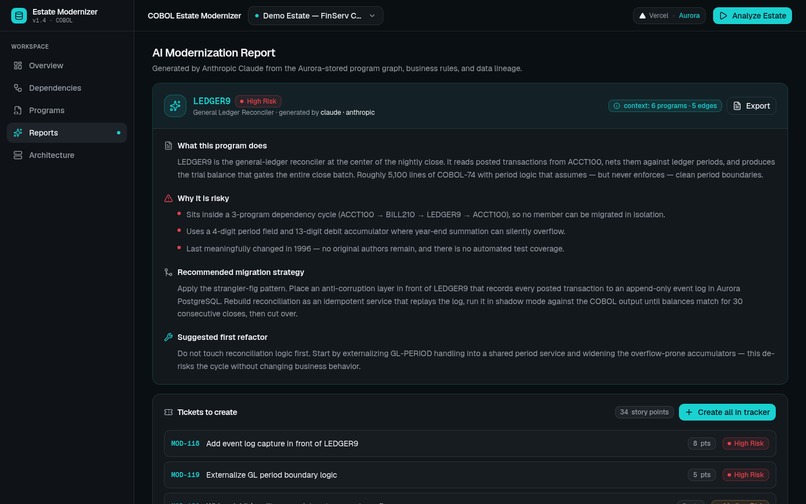Click the info icon in context badge
806x504 pixels.
pos(617,106)
